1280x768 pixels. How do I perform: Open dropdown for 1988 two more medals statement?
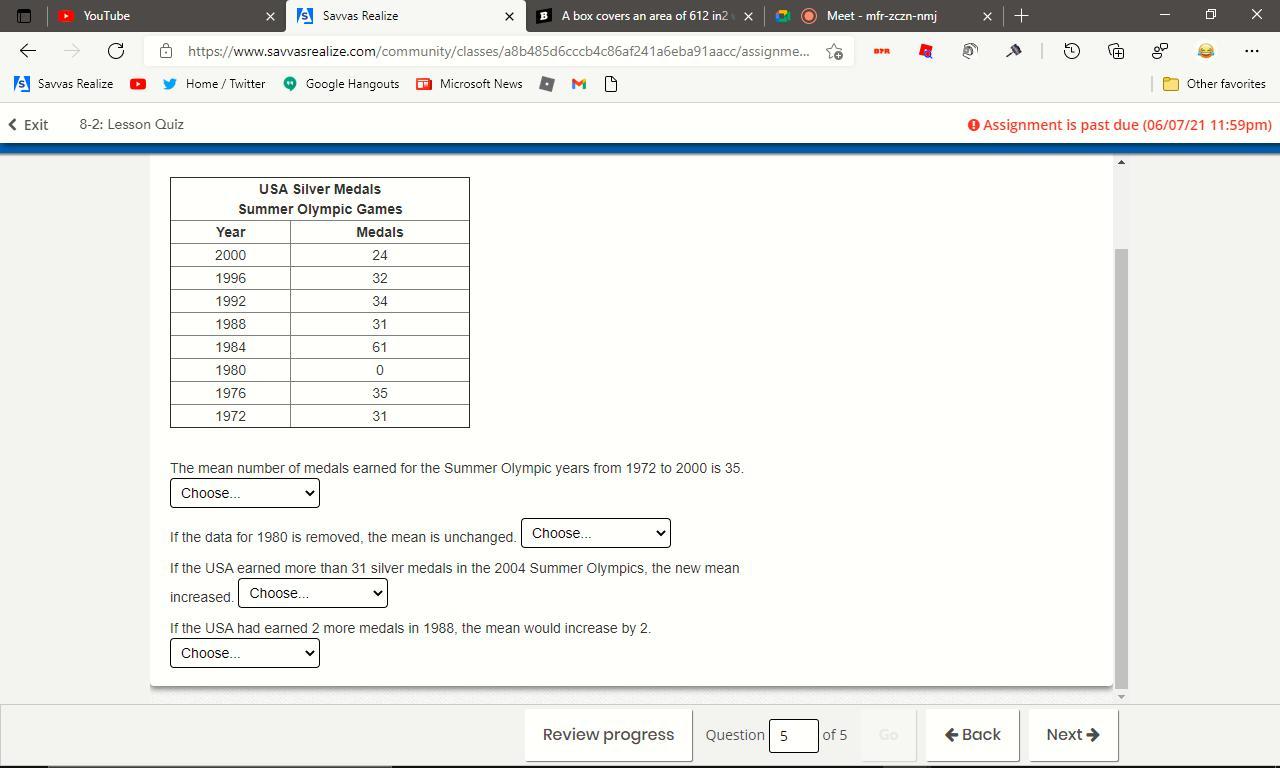(245, 653)
